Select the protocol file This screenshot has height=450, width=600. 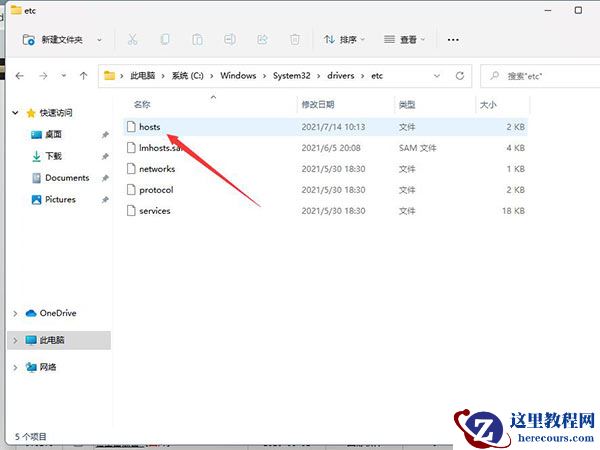click(326, 190)
